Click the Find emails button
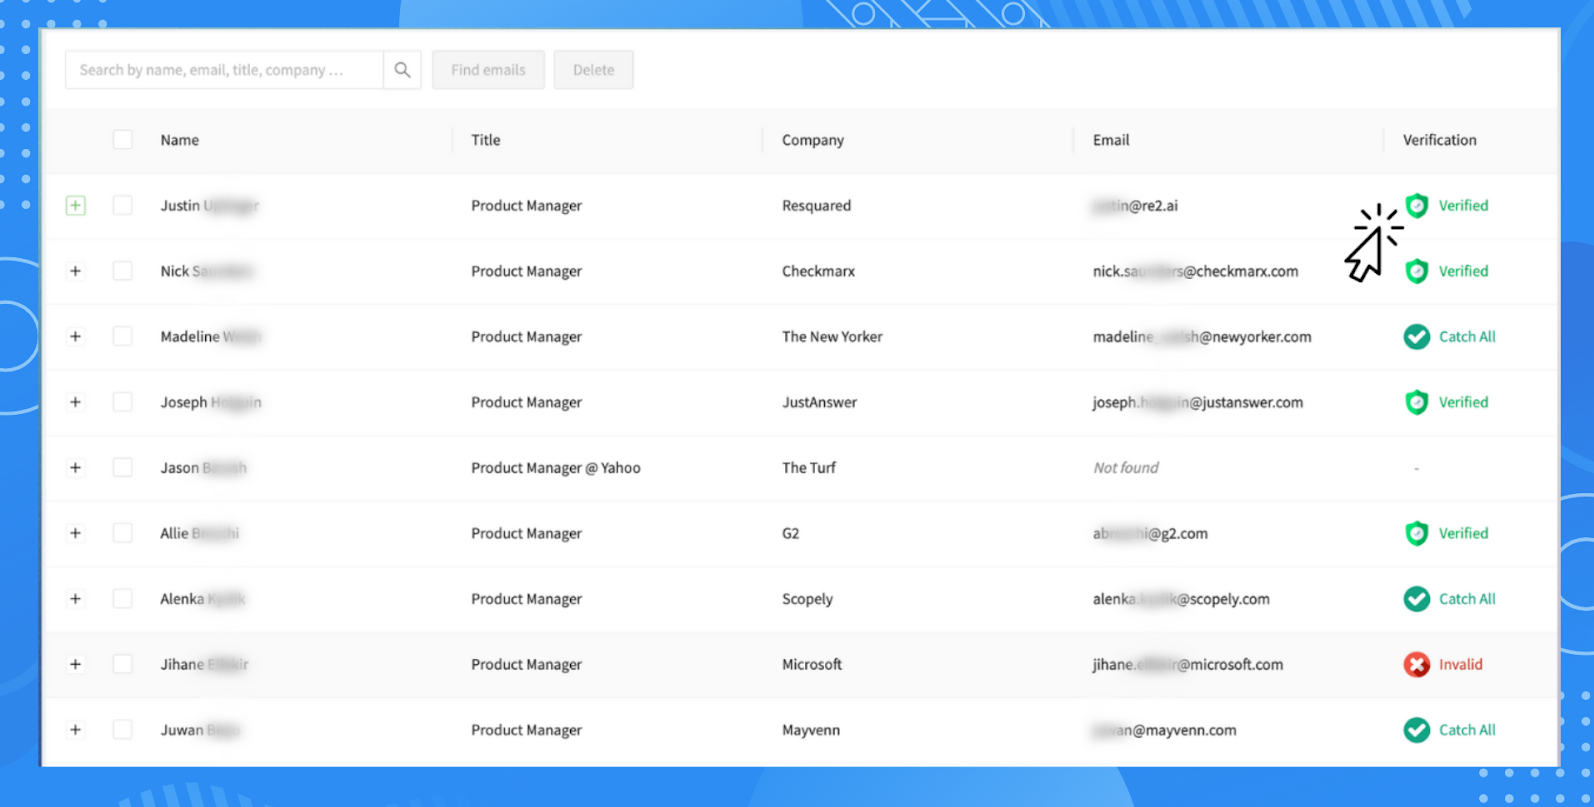Screen dimensions: 1594x807 click(488, 70)
